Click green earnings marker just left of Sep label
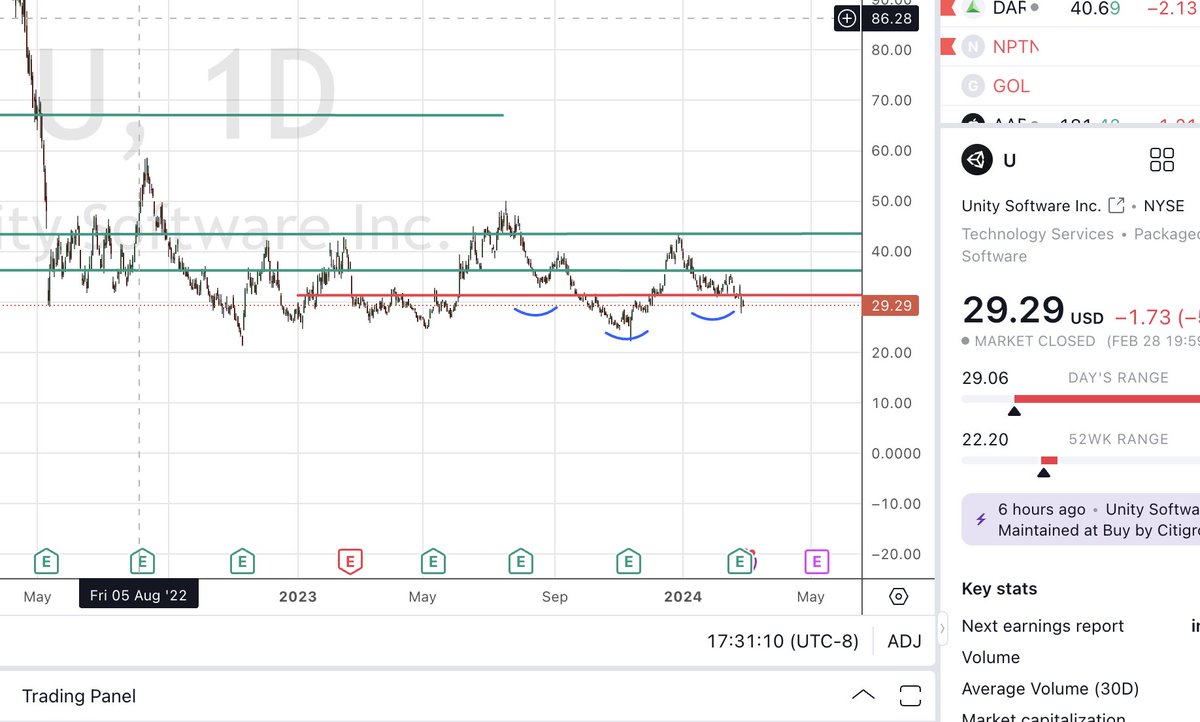This screenshot has width=1200, height=722. pos(520,561)
